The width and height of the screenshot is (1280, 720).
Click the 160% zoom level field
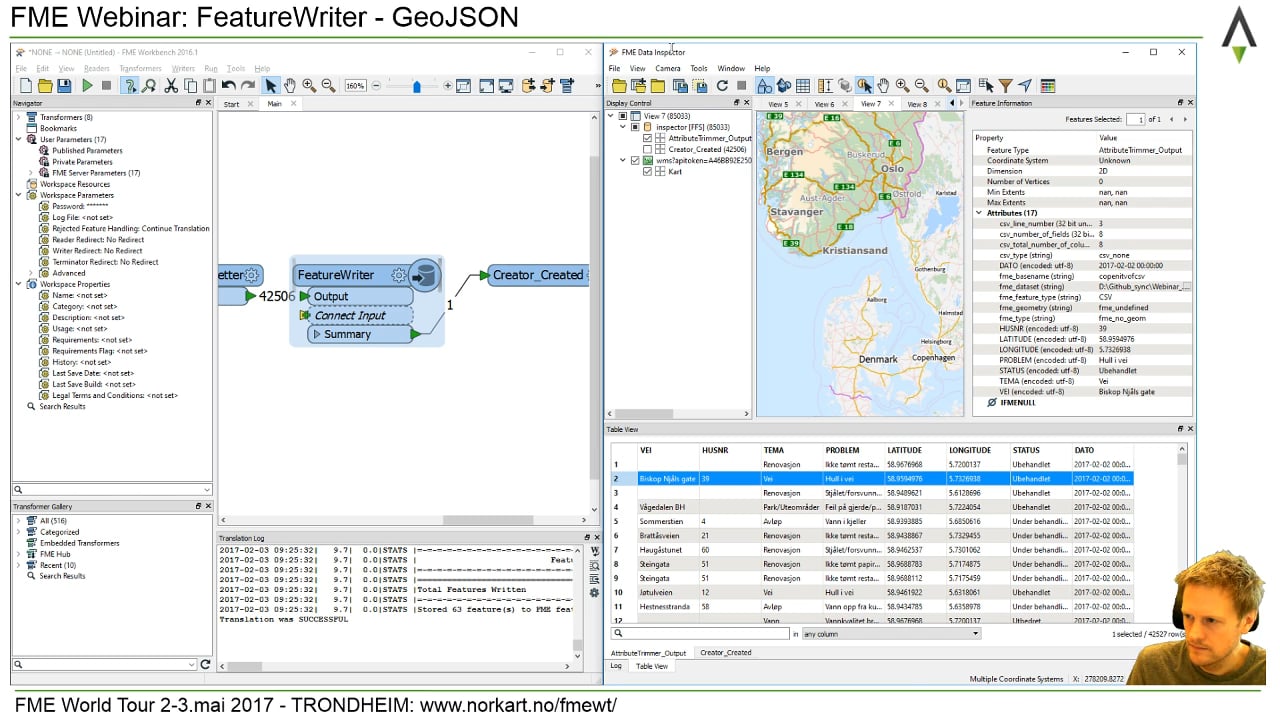coord(355,86)
